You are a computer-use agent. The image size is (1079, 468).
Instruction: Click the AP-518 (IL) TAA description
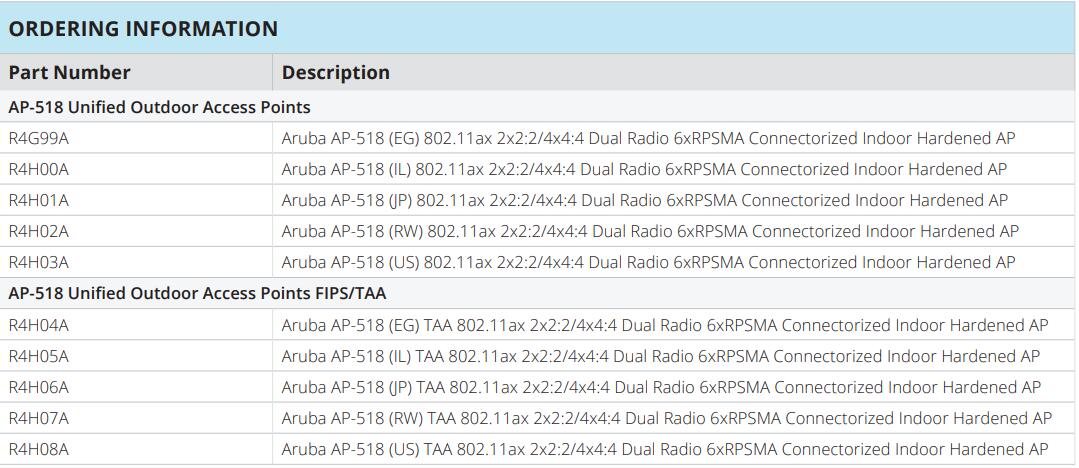point(660,356)
